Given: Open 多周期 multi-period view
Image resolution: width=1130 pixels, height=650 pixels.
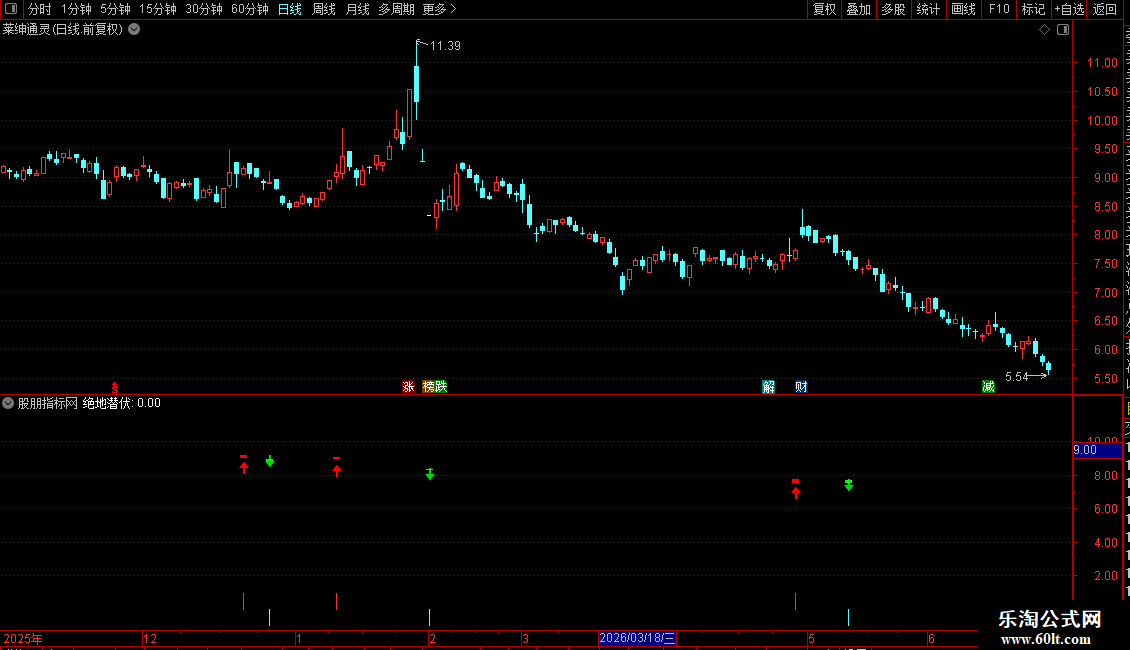Looking at the screenshot, I should coord(396,9).
